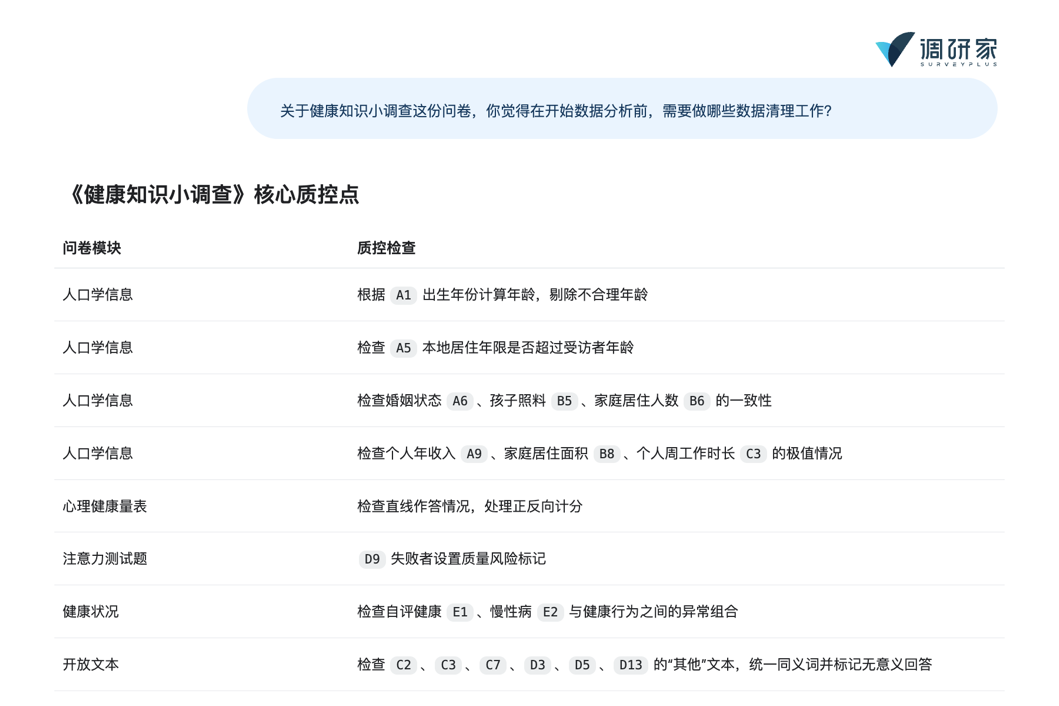Click the B6 tag after 家庭居住人数
The image size is (1059, 706).
pyautogui.click(x=696, y=401)
